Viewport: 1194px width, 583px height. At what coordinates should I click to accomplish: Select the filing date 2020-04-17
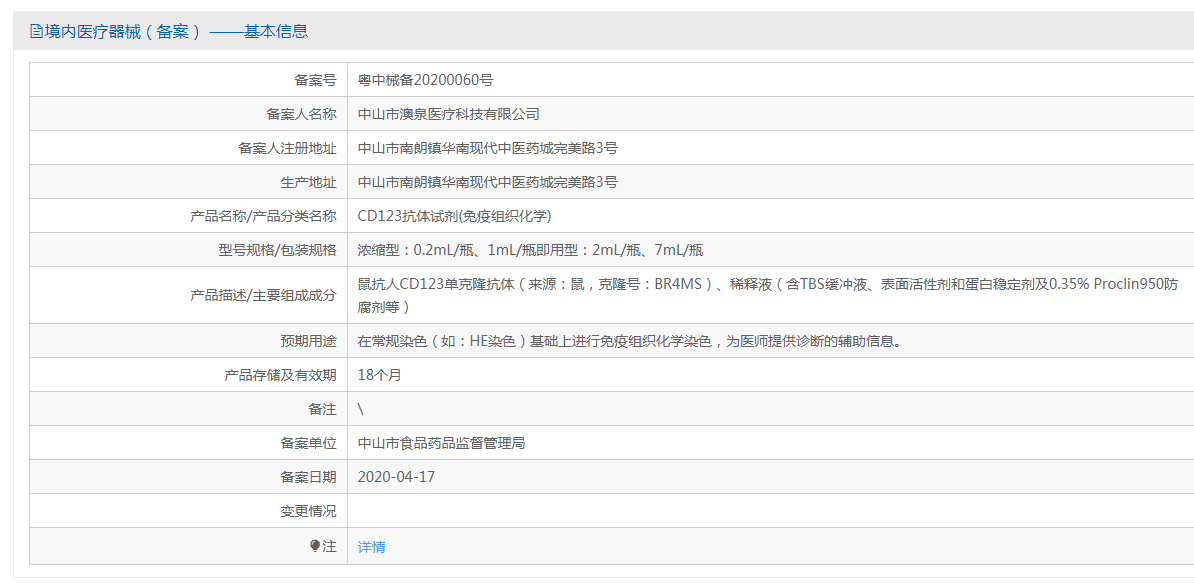click(x=396, y=477)
